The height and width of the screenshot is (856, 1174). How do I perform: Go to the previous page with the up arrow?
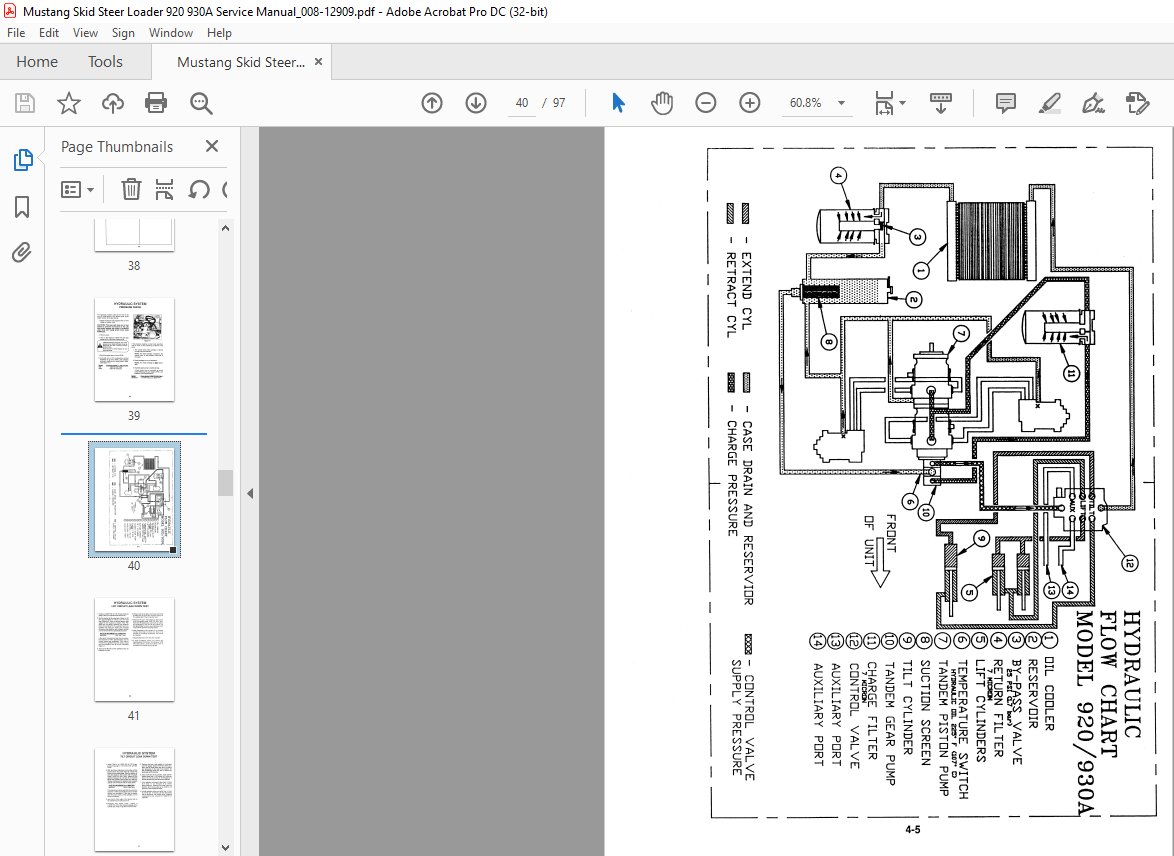click(x=432, y=103)
